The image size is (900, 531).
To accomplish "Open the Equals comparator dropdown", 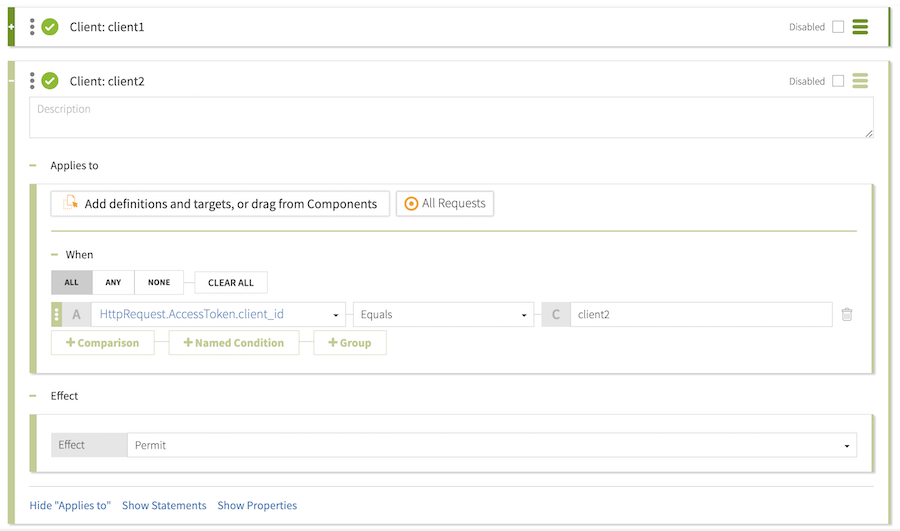I will coord(443,314).
